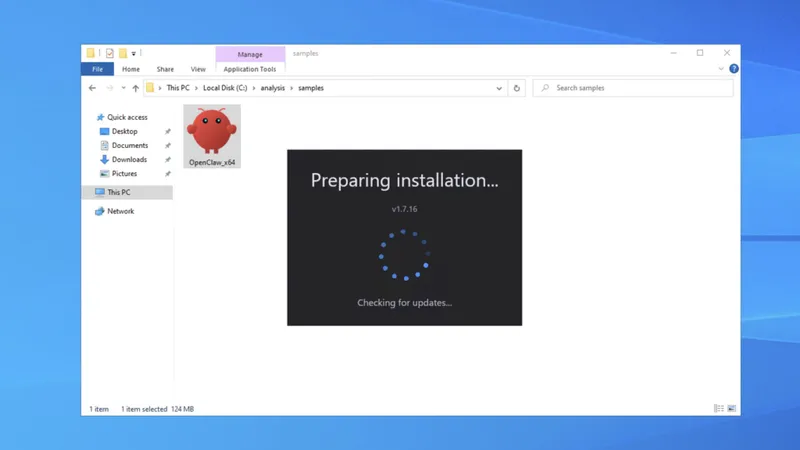Image resolution: width=800 pixels, height=450 pixels.
Task: Click the Checking for updates text
Action: (404, 303)
